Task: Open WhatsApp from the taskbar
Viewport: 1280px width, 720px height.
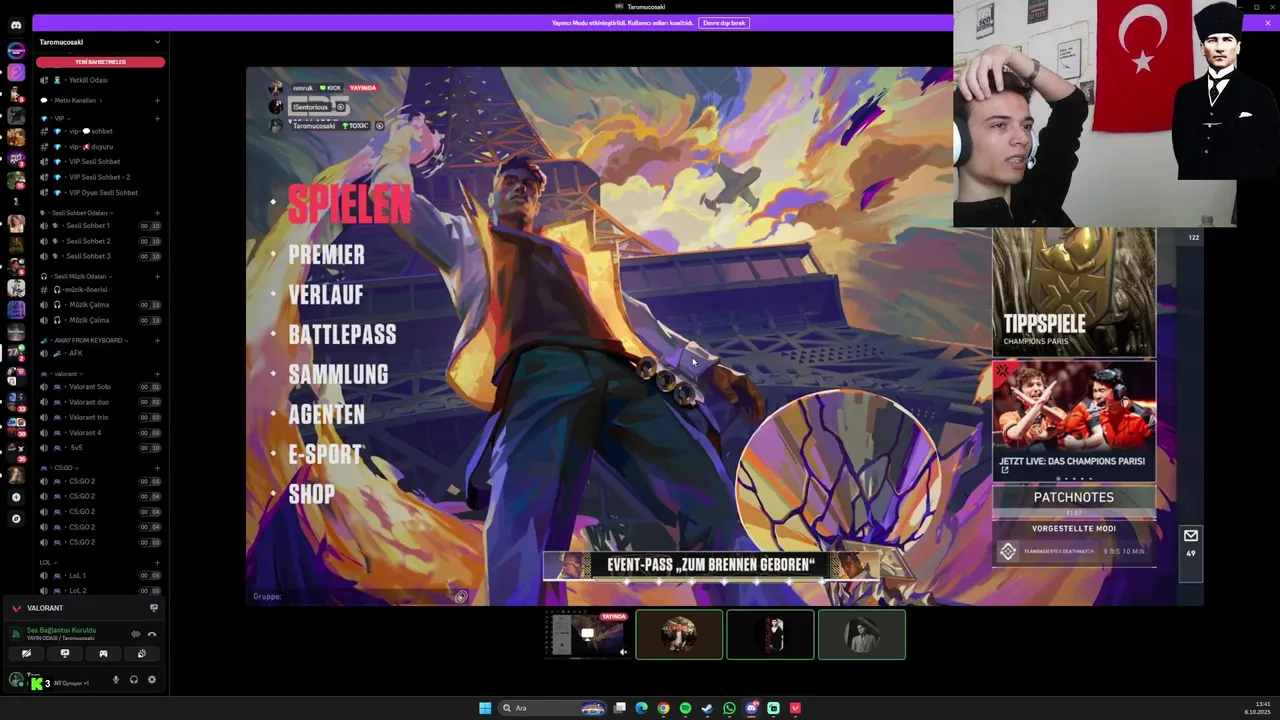Action: coord(729,708)
